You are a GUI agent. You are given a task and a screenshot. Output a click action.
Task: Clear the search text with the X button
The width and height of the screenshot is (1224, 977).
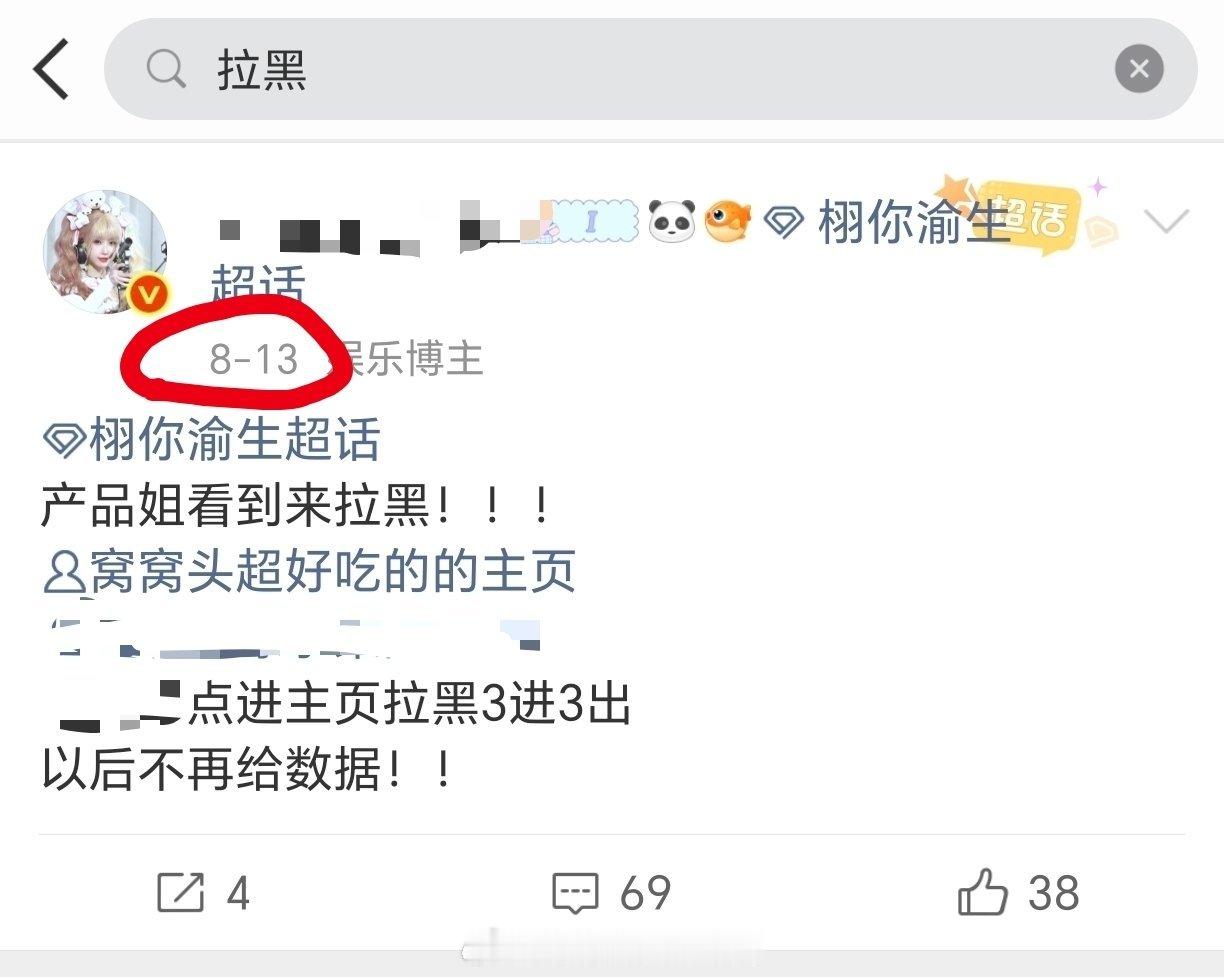[x=1139, y=69]
